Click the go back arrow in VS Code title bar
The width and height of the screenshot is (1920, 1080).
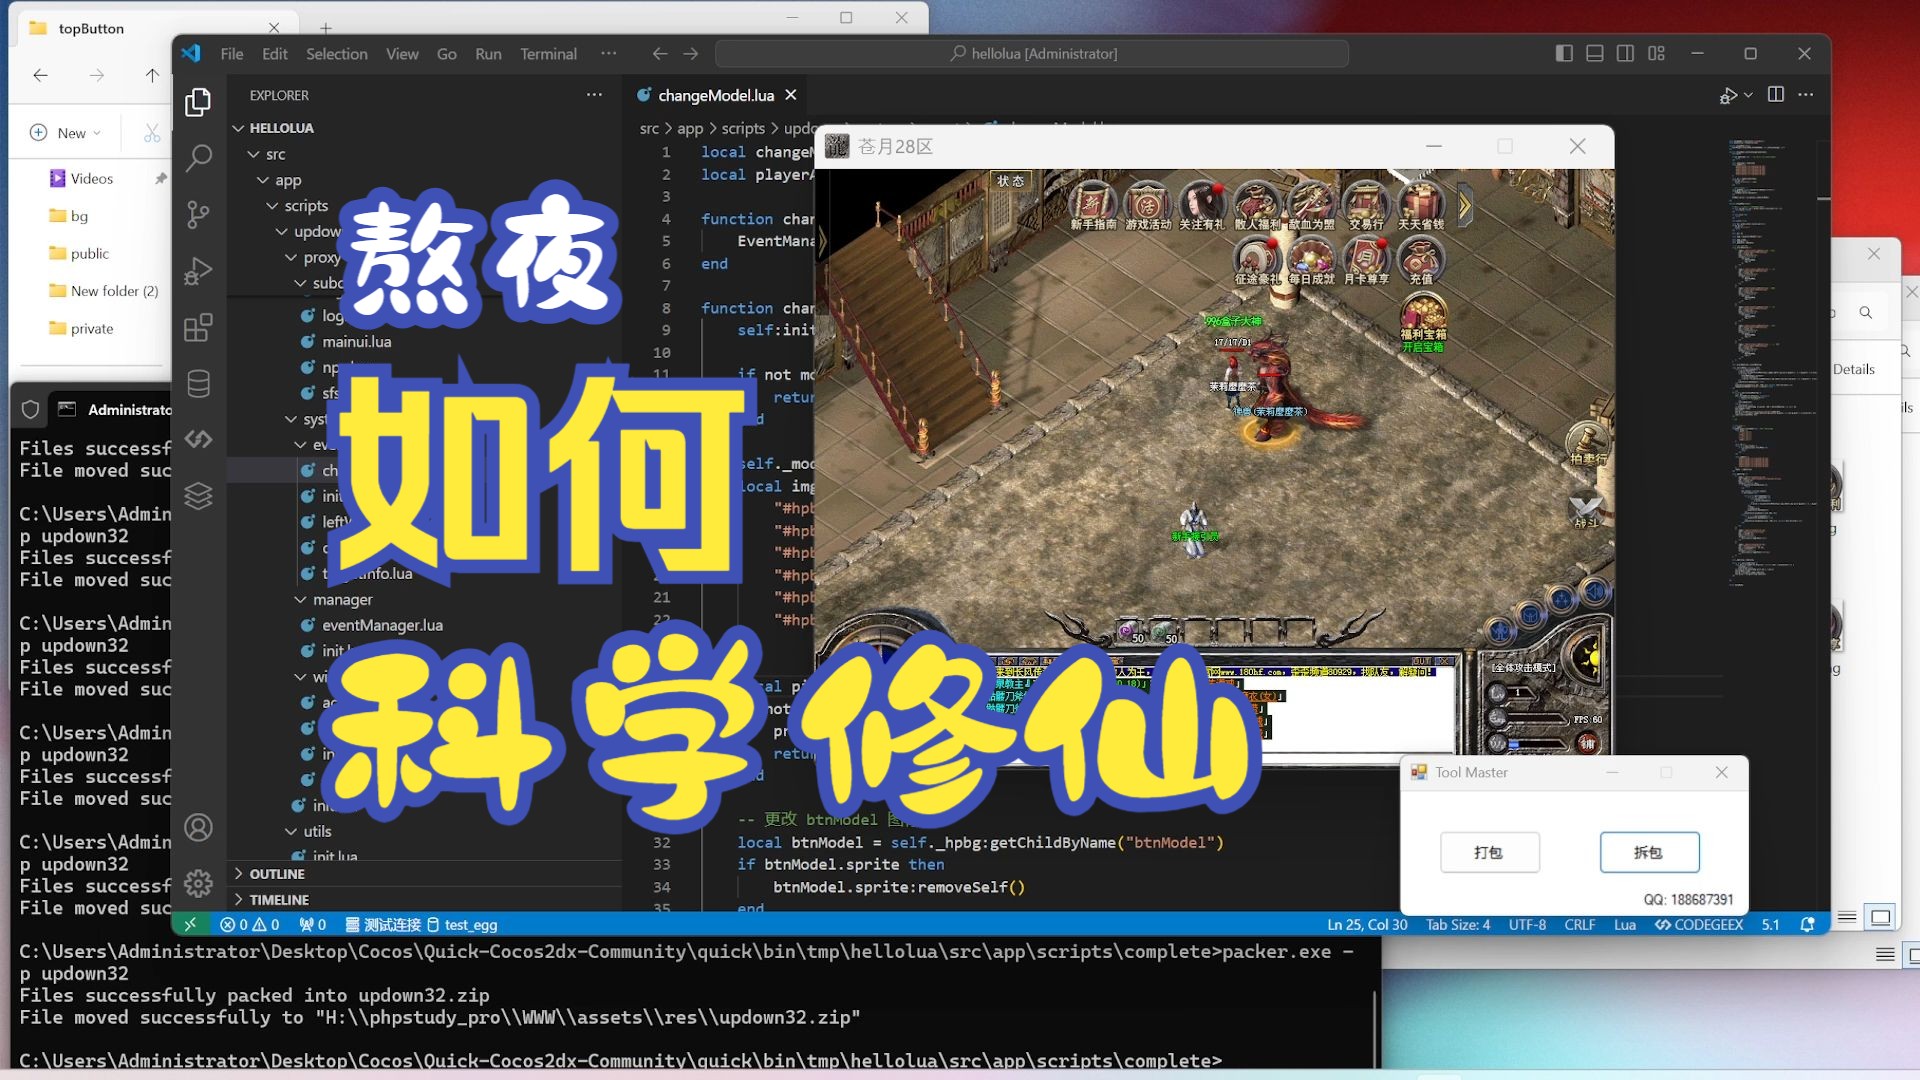tap(659, 54)
